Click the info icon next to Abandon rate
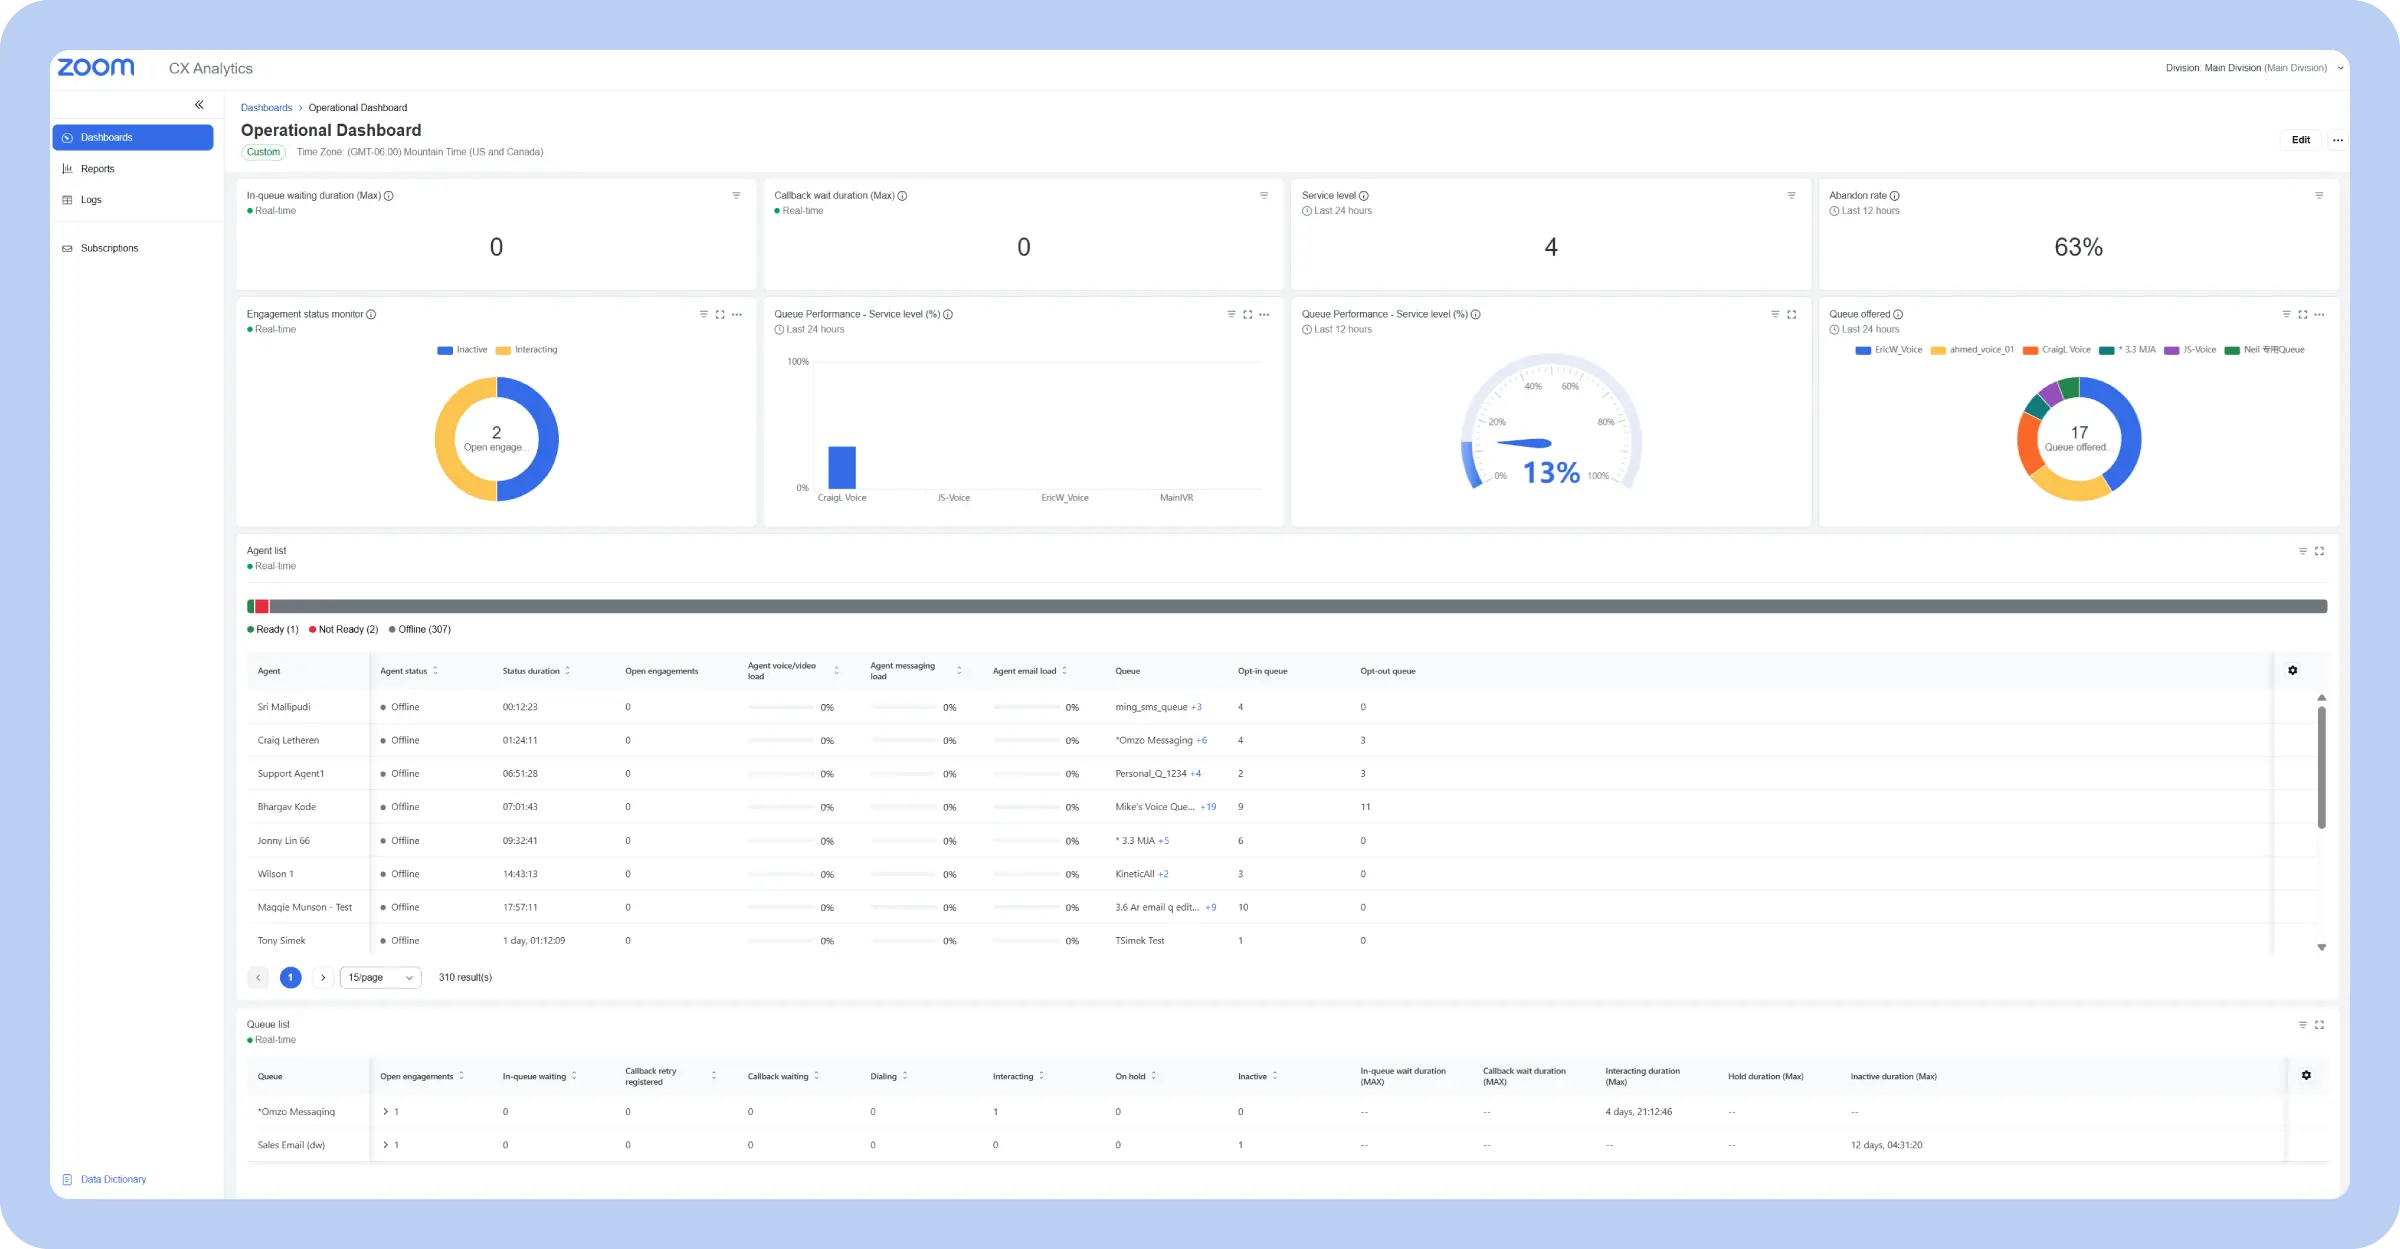The width and height of the screenshot is (2400, 1249). [1894, 196]
